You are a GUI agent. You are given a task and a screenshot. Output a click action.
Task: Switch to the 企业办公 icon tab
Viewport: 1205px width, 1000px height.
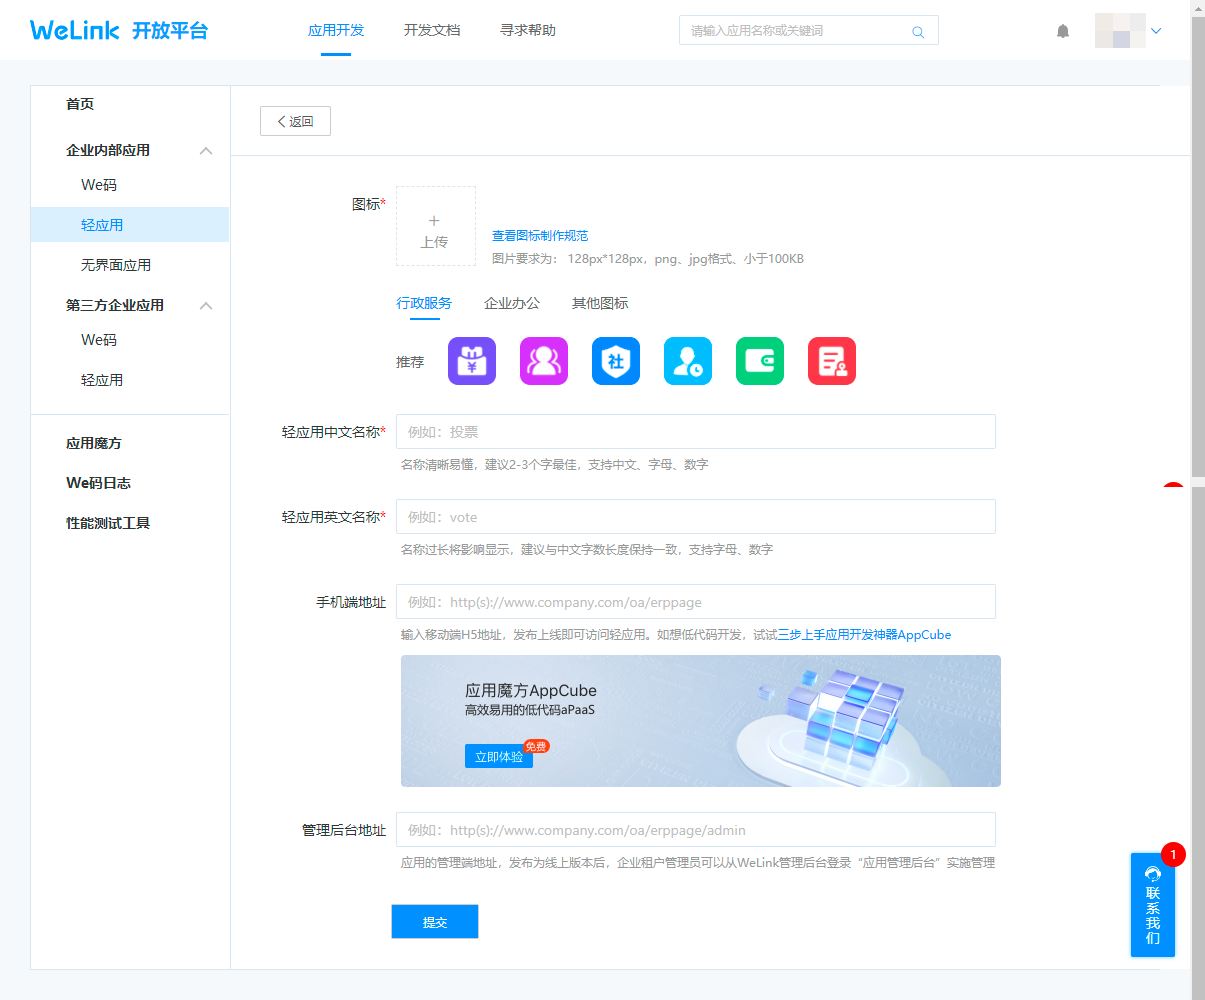512,303
